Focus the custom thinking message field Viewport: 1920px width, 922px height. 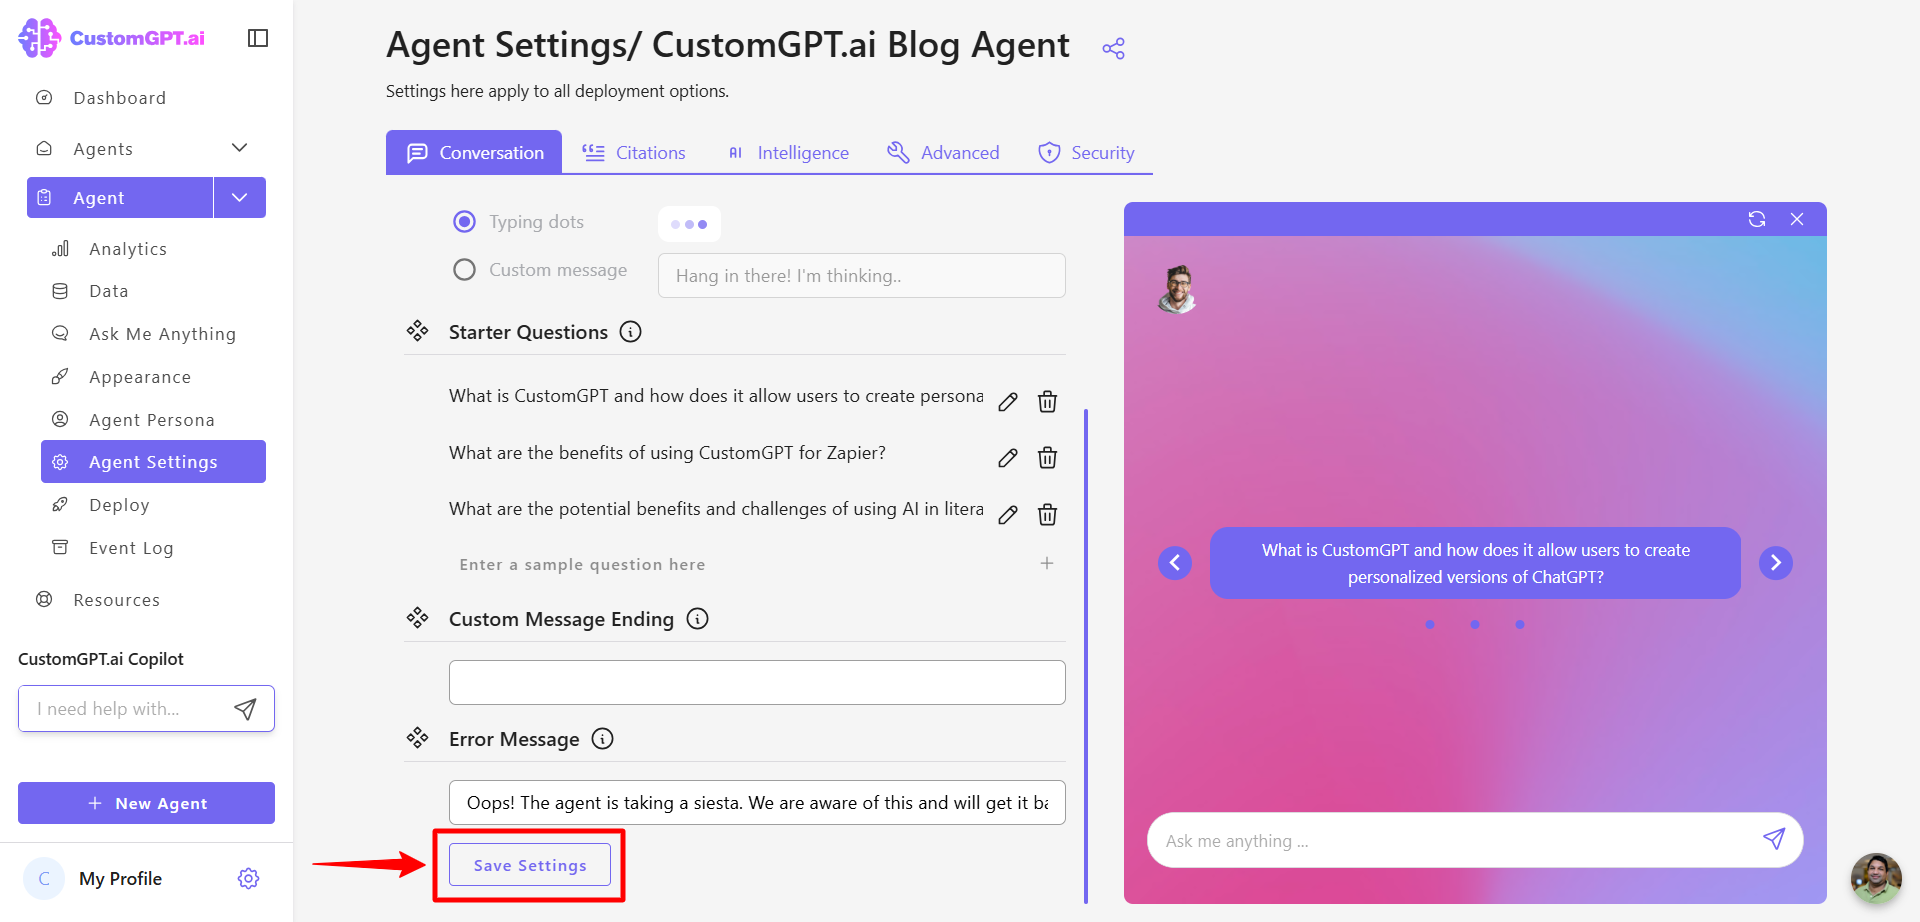tap(862, 275)
